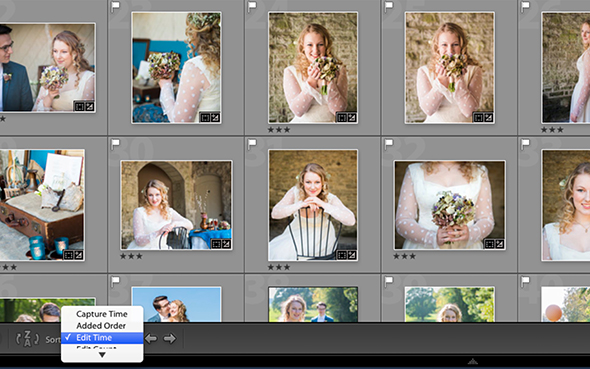Click crop badge on bouquet close-up photo
Screen dimensions: 590x369
[489, 244]
